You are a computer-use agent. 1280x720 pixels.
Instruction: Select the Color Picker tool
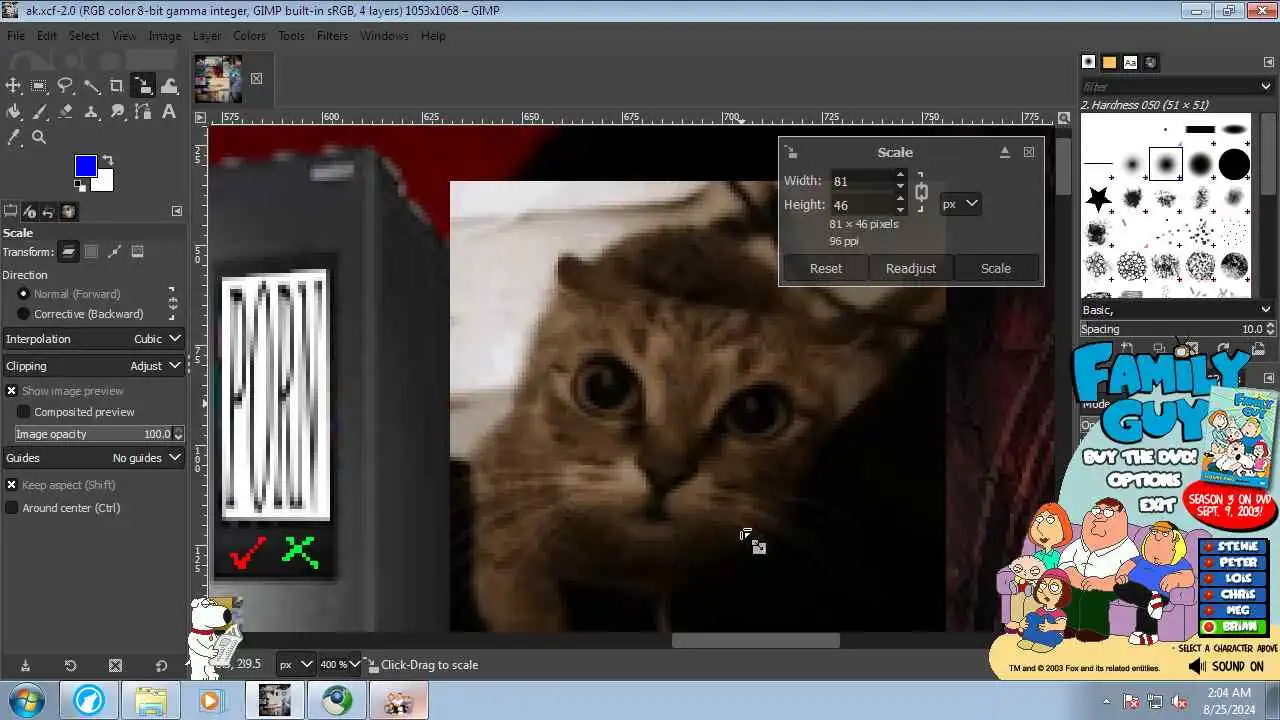pos(14,137)
